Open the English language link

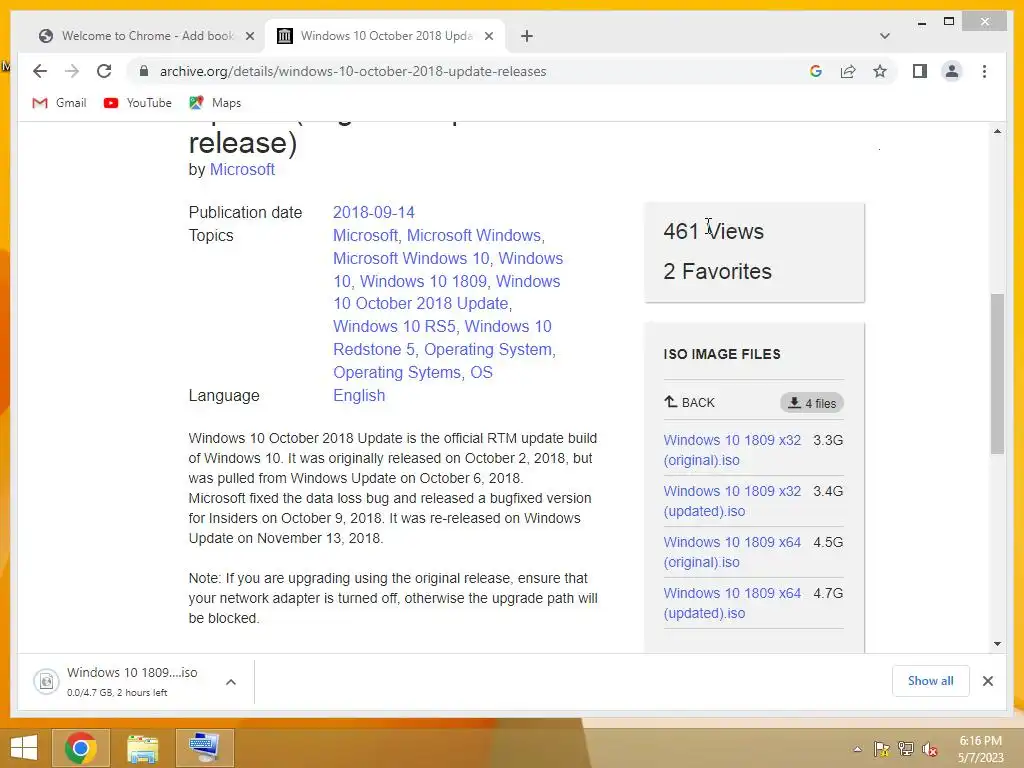[x=359, y=395]
